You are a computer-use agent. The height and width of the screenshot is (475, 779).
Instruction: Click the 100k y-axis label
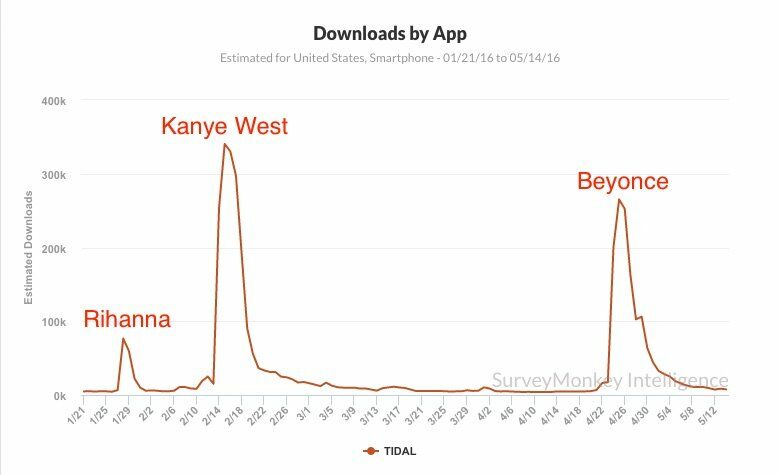(x=54, y=322)
